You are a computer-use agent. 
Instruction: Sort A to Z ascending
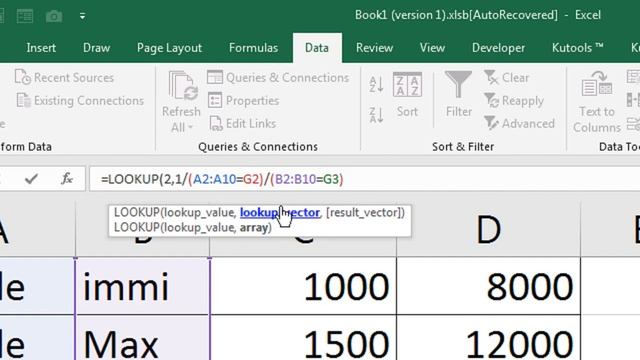pos(376,84)
